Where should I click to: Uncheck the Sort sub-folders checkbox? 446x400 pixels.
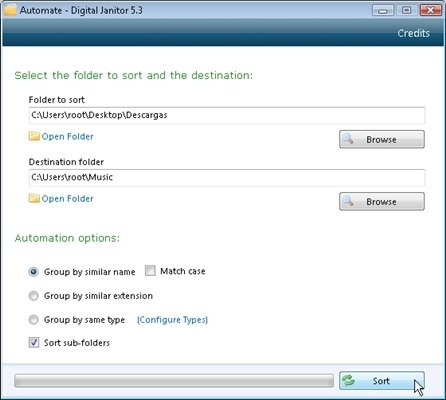34,342
